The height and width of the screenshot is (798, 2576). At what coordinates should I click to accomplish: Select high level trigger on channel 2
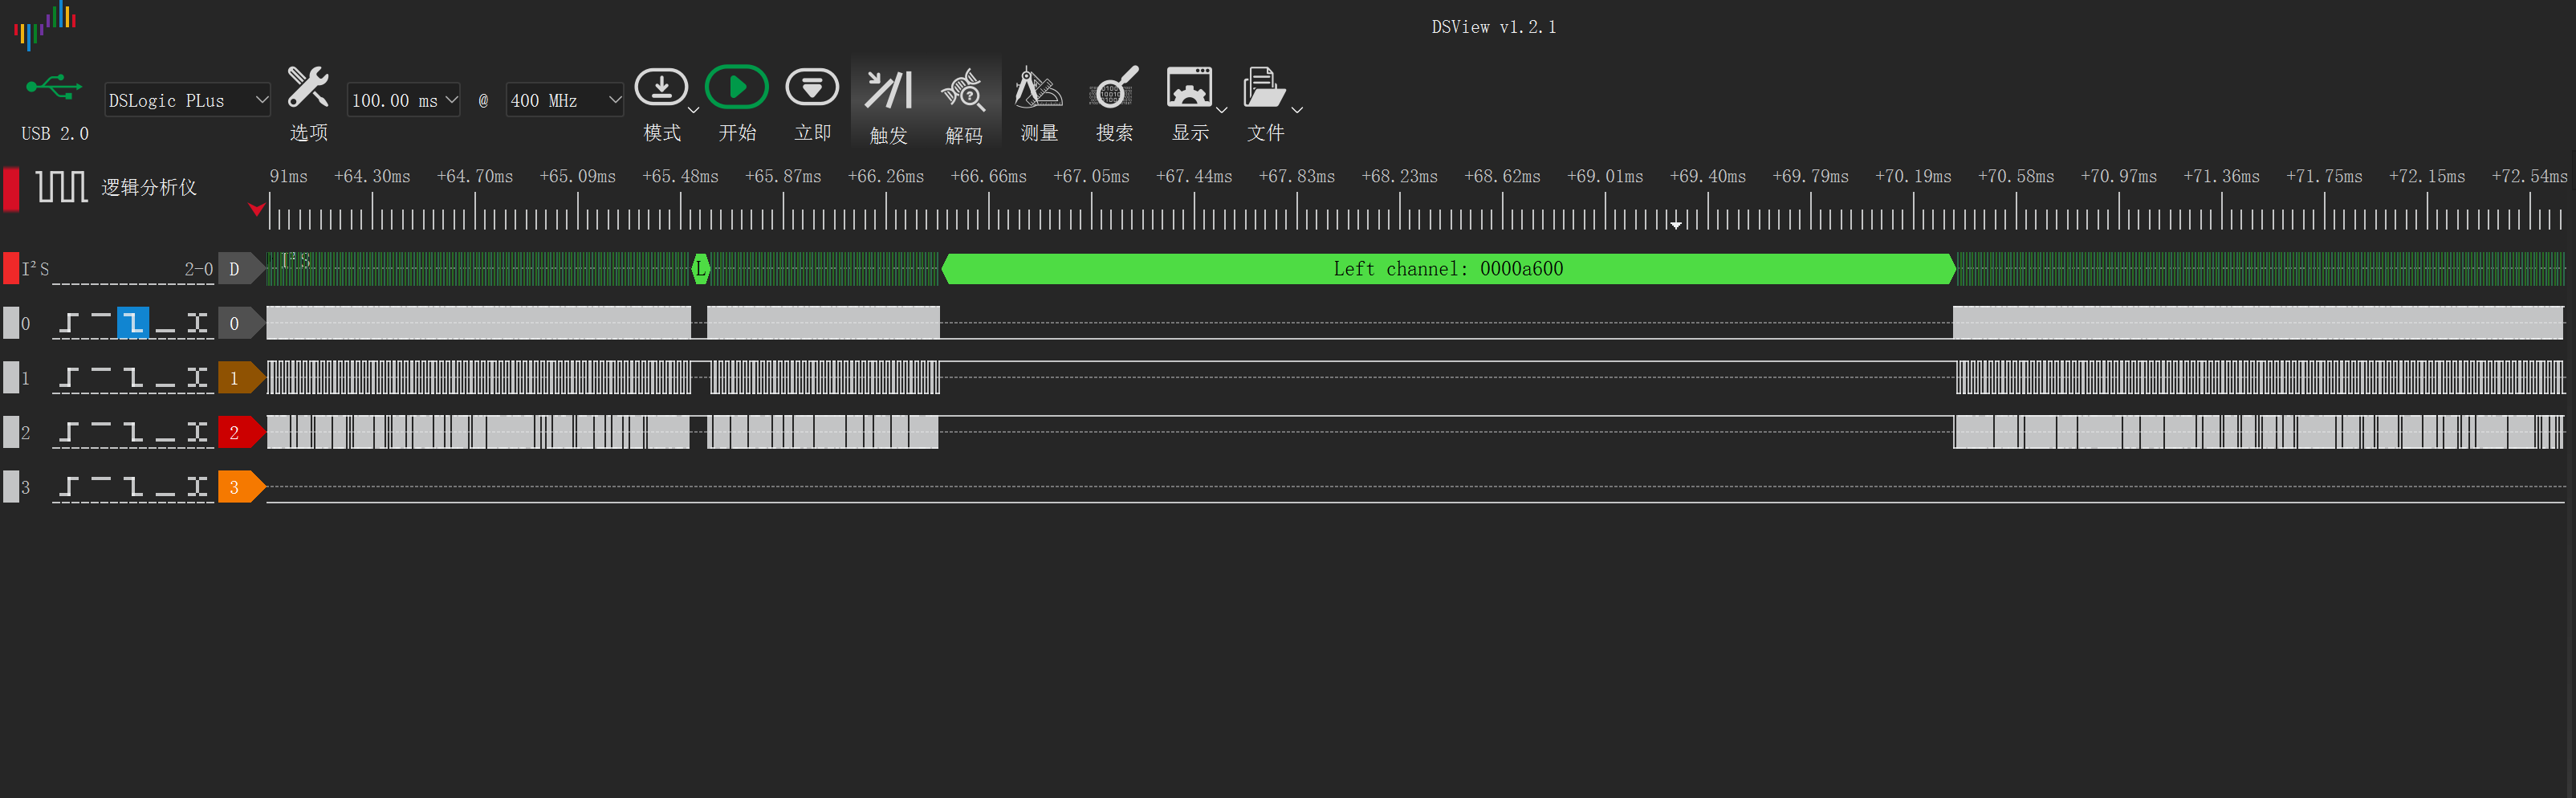pos(101,432)
